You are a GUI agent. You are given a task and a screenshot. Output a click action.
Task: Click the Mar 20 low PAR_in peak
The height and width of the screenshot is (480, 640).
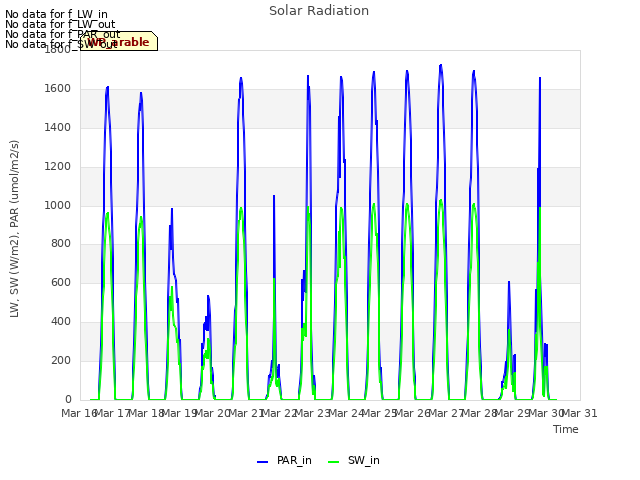208,296
